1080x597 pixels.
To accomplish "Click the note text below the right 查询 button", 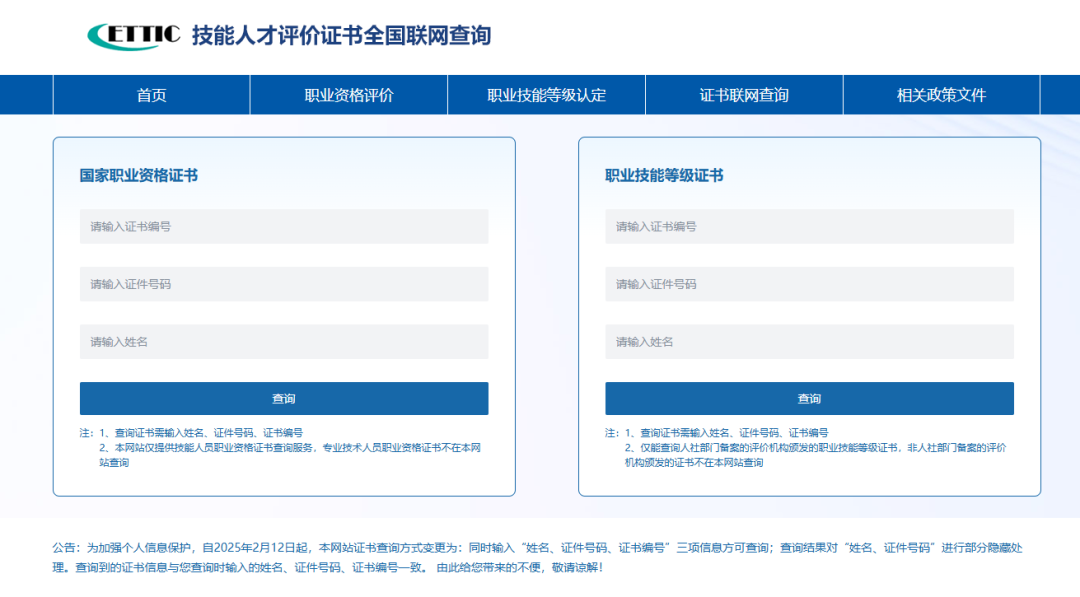I will coord(809,448).
